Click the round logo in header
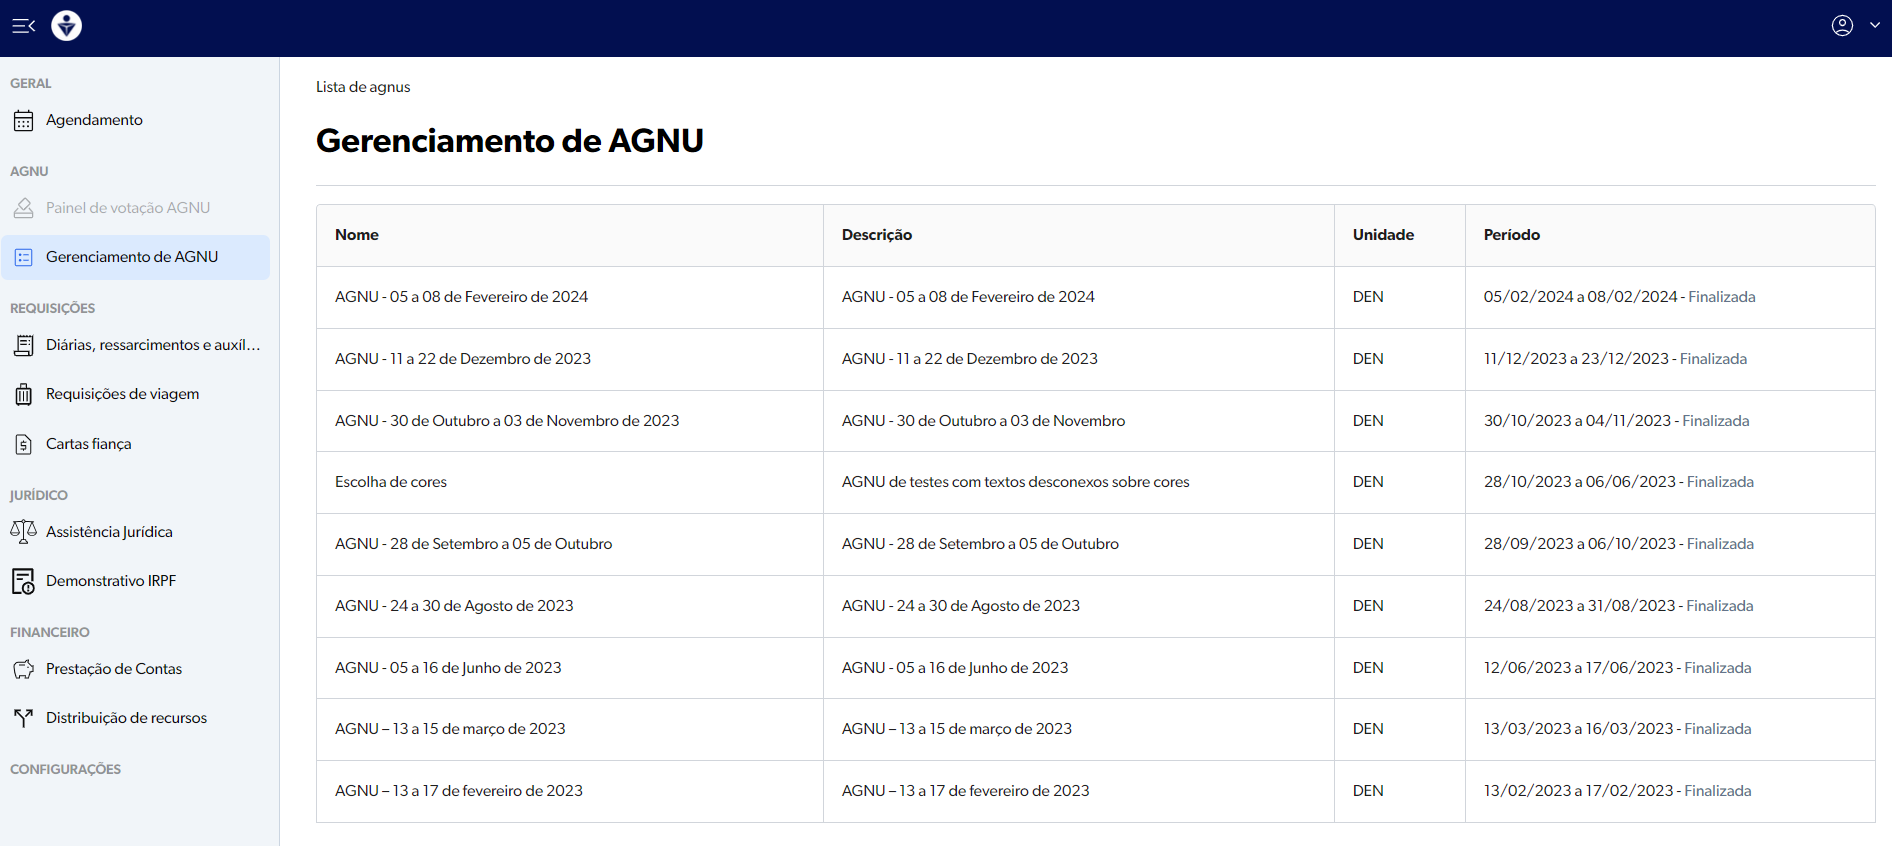 click(67, 26)
